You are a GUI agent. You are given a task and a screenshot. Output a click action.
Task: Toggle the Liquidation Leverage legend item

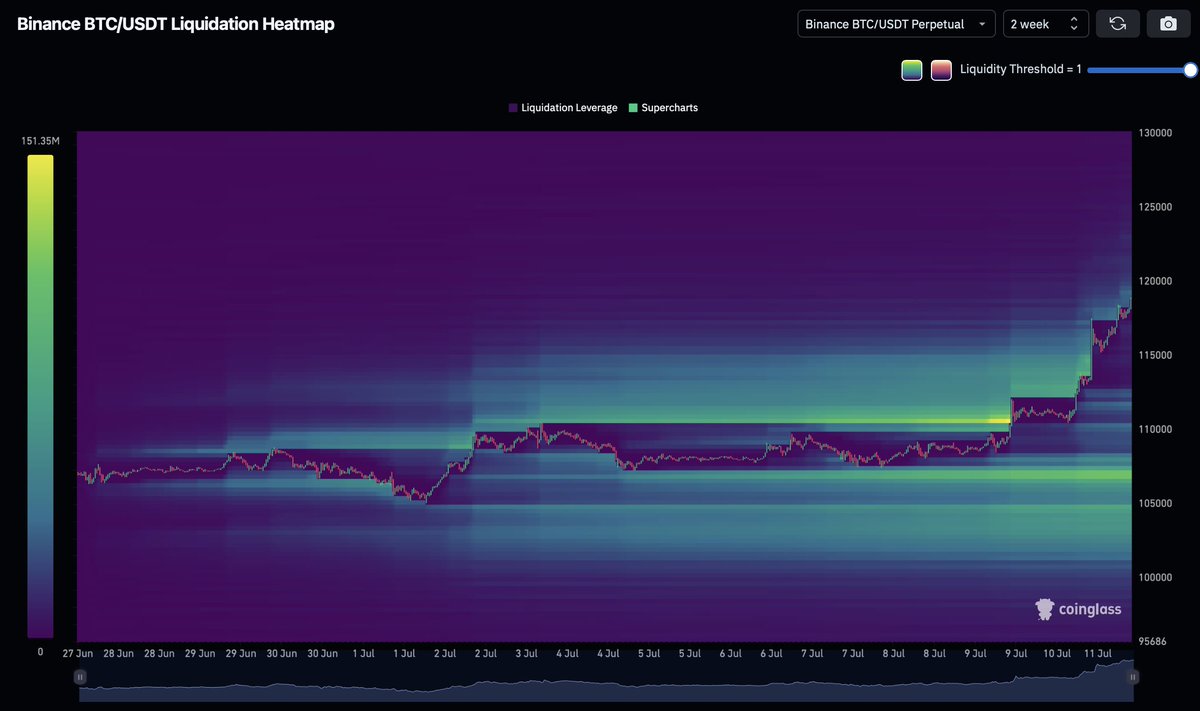coord(562,107)
